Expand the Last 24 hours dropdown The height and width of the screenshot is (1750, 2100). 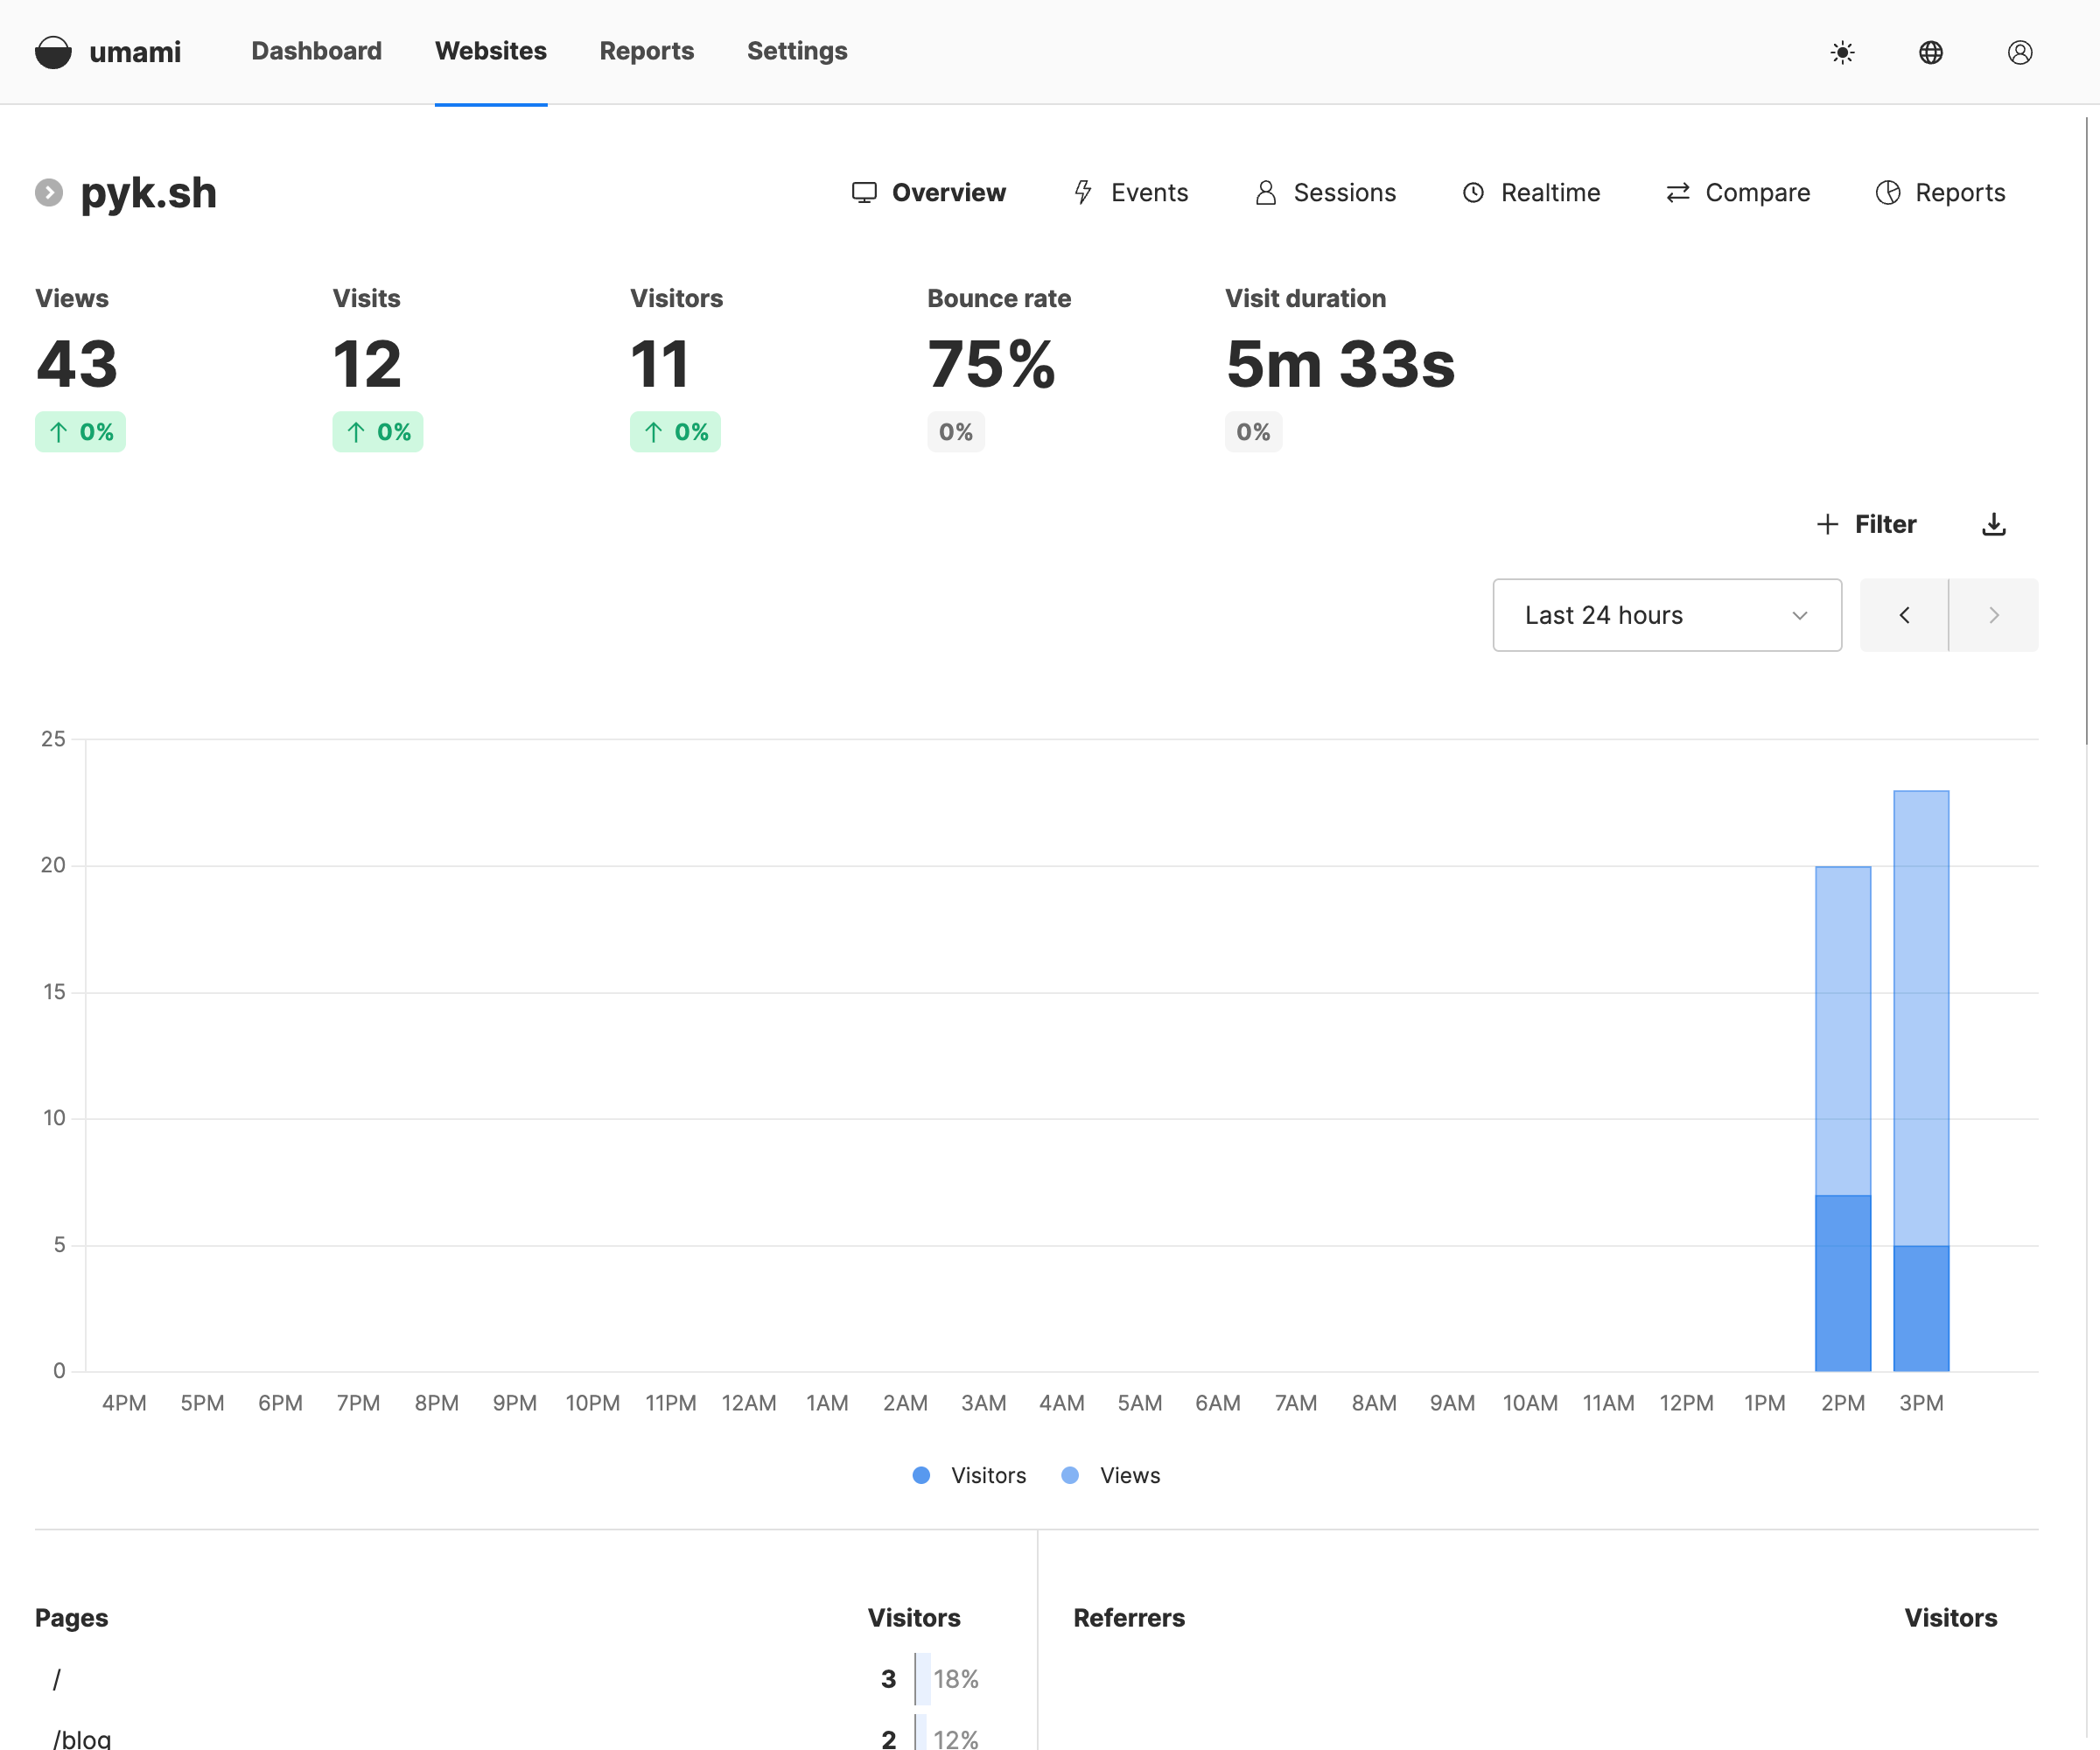[x=1667, y=615]
